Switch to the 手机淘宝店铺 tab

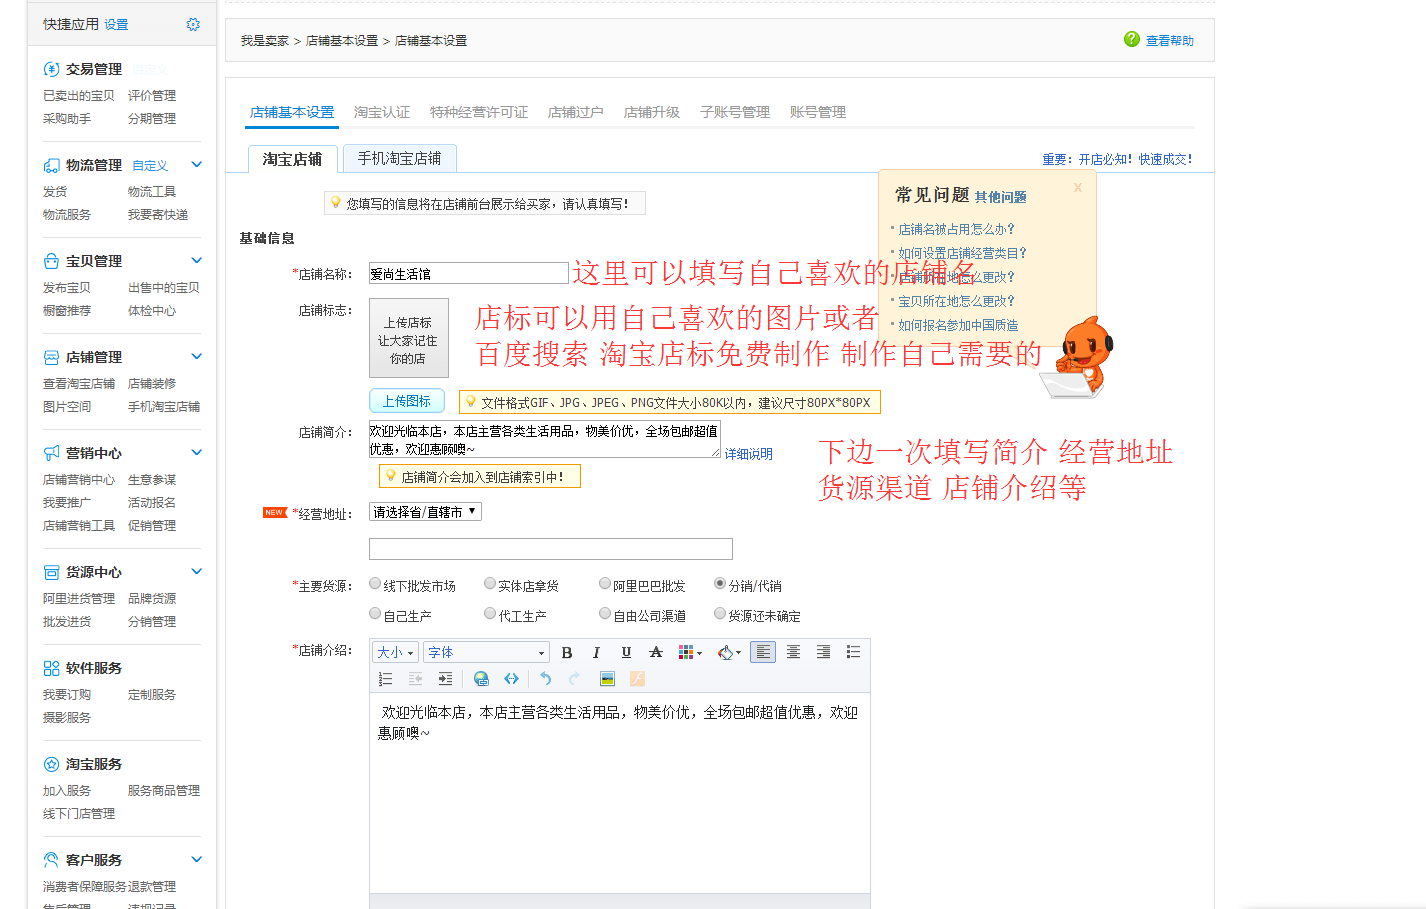click(x=400, y=158)
